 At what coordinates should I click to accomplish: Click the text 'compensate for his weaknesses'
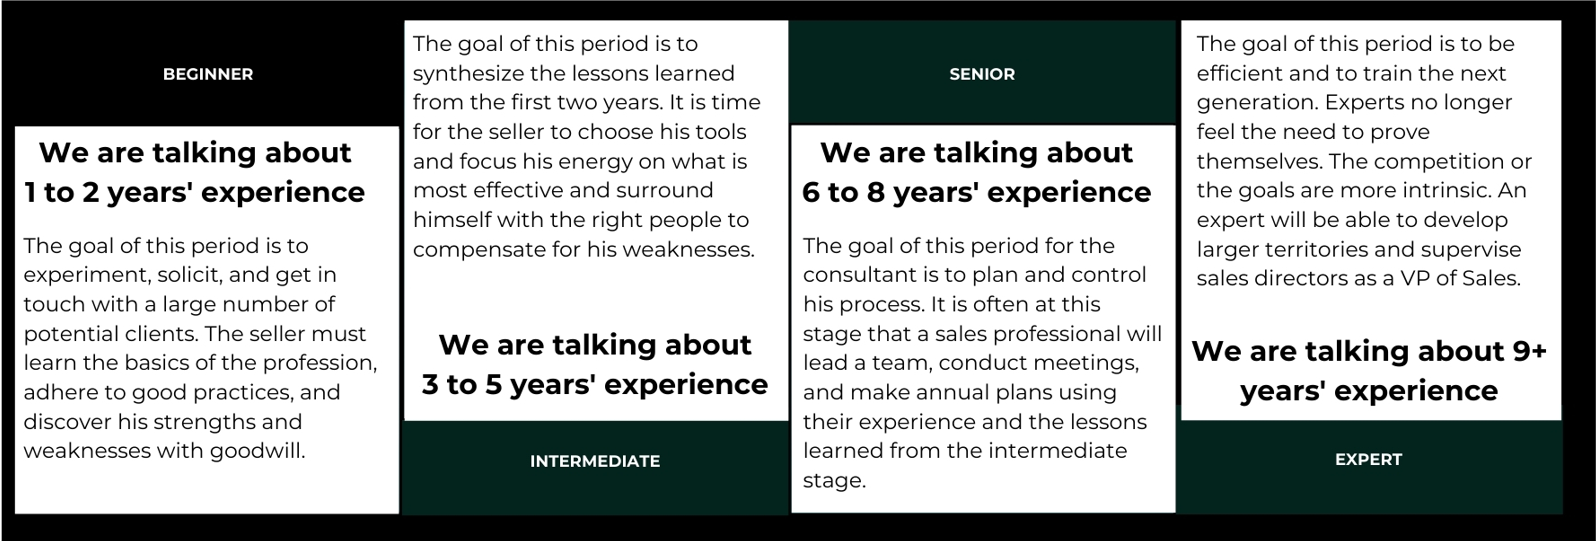584,249
